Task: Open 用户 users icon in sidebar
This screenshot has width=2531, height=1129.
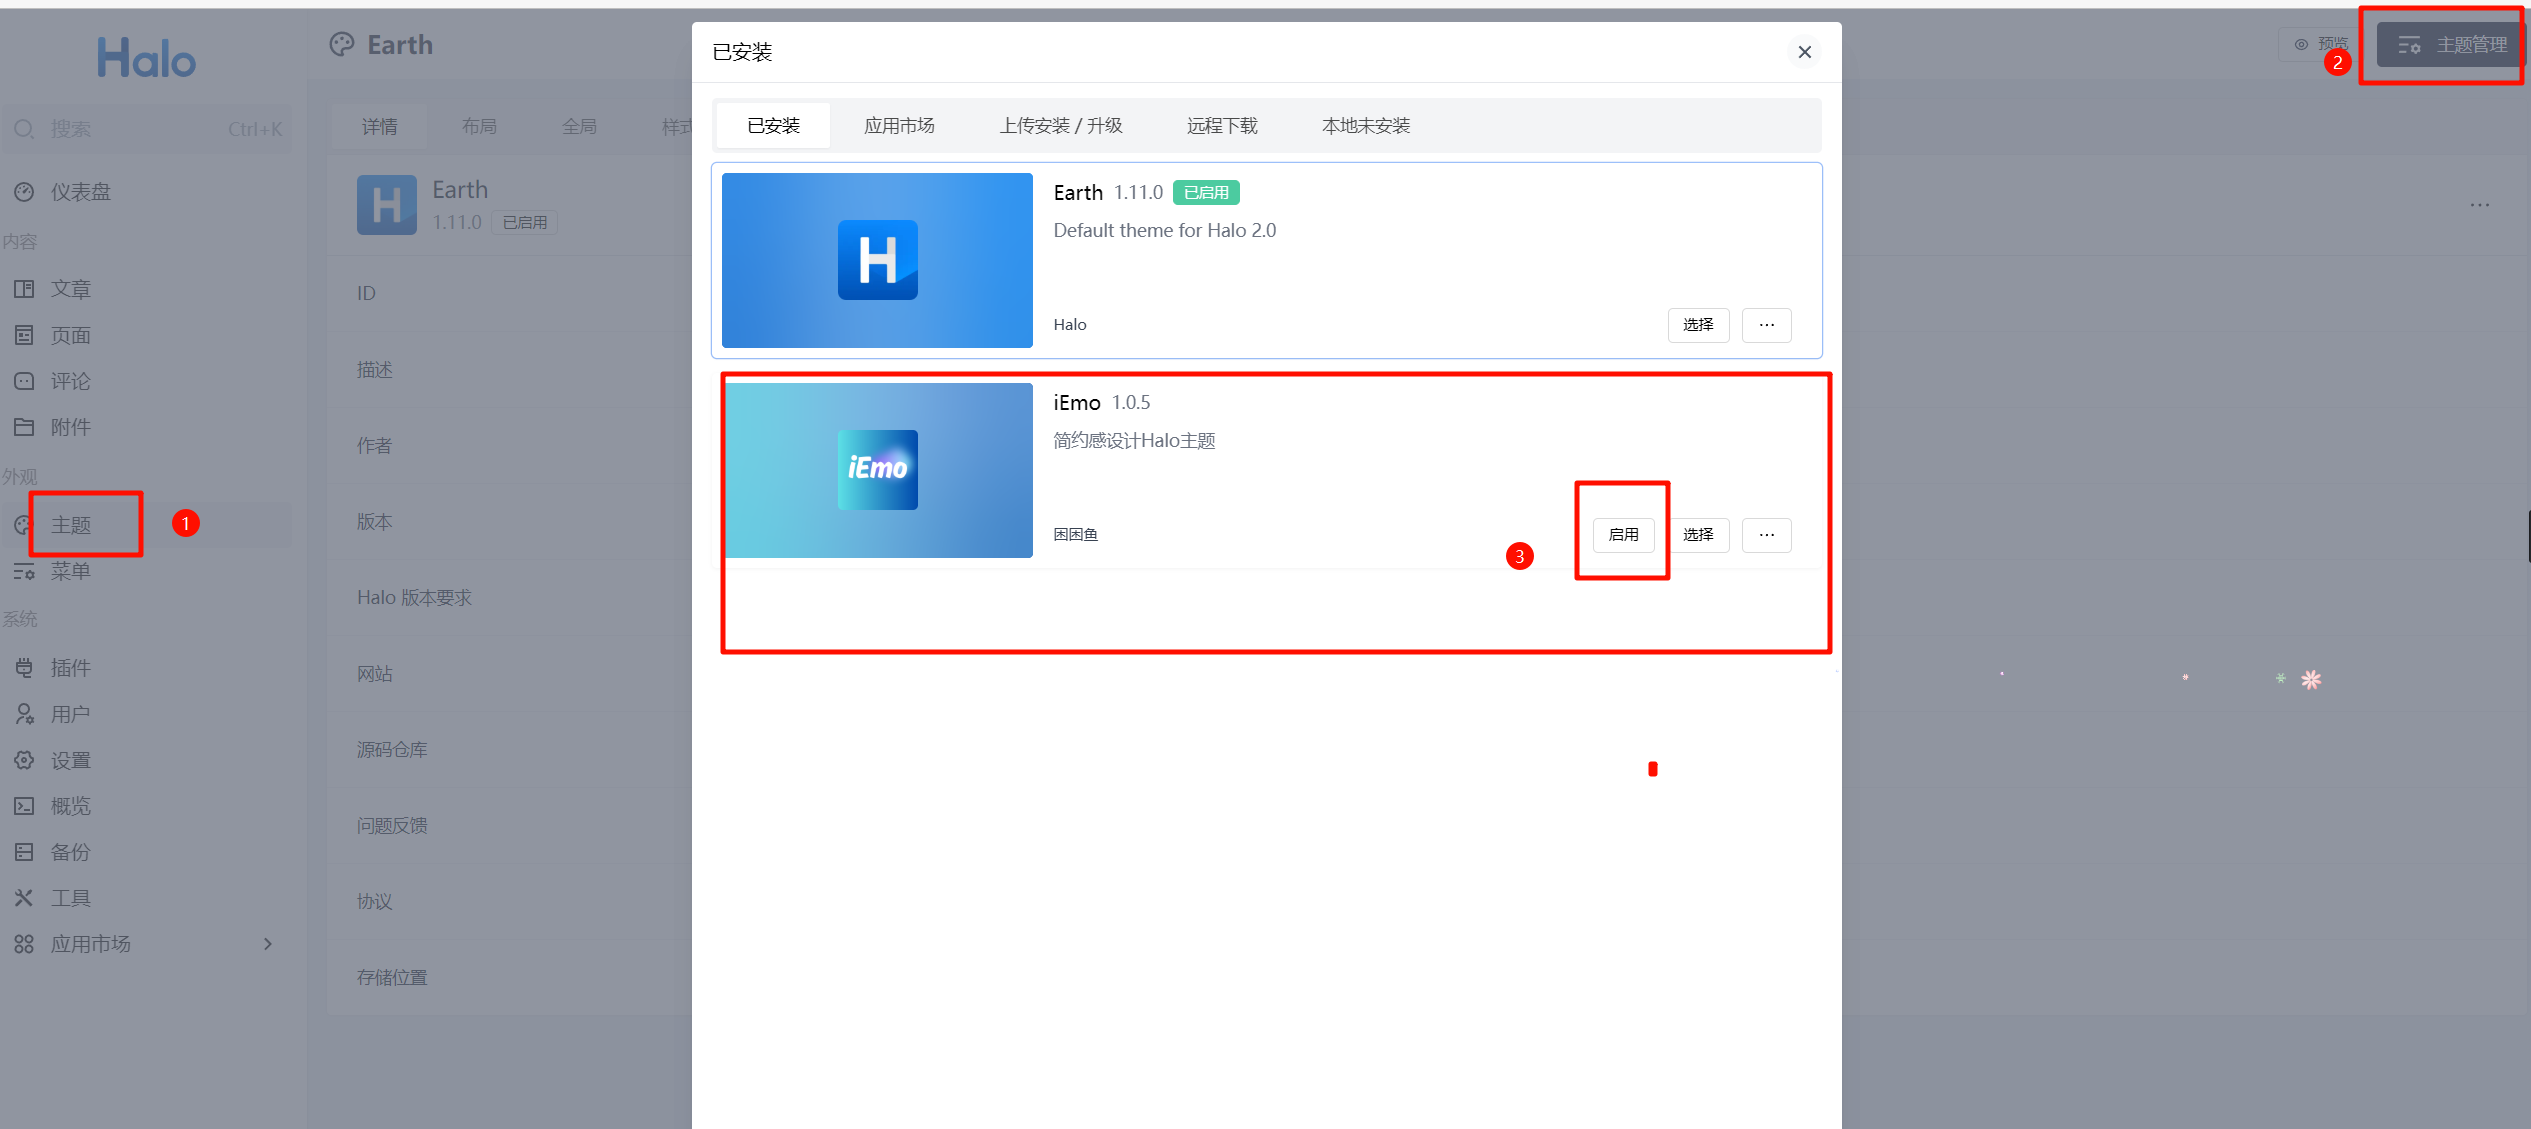Action: point(24,714)
